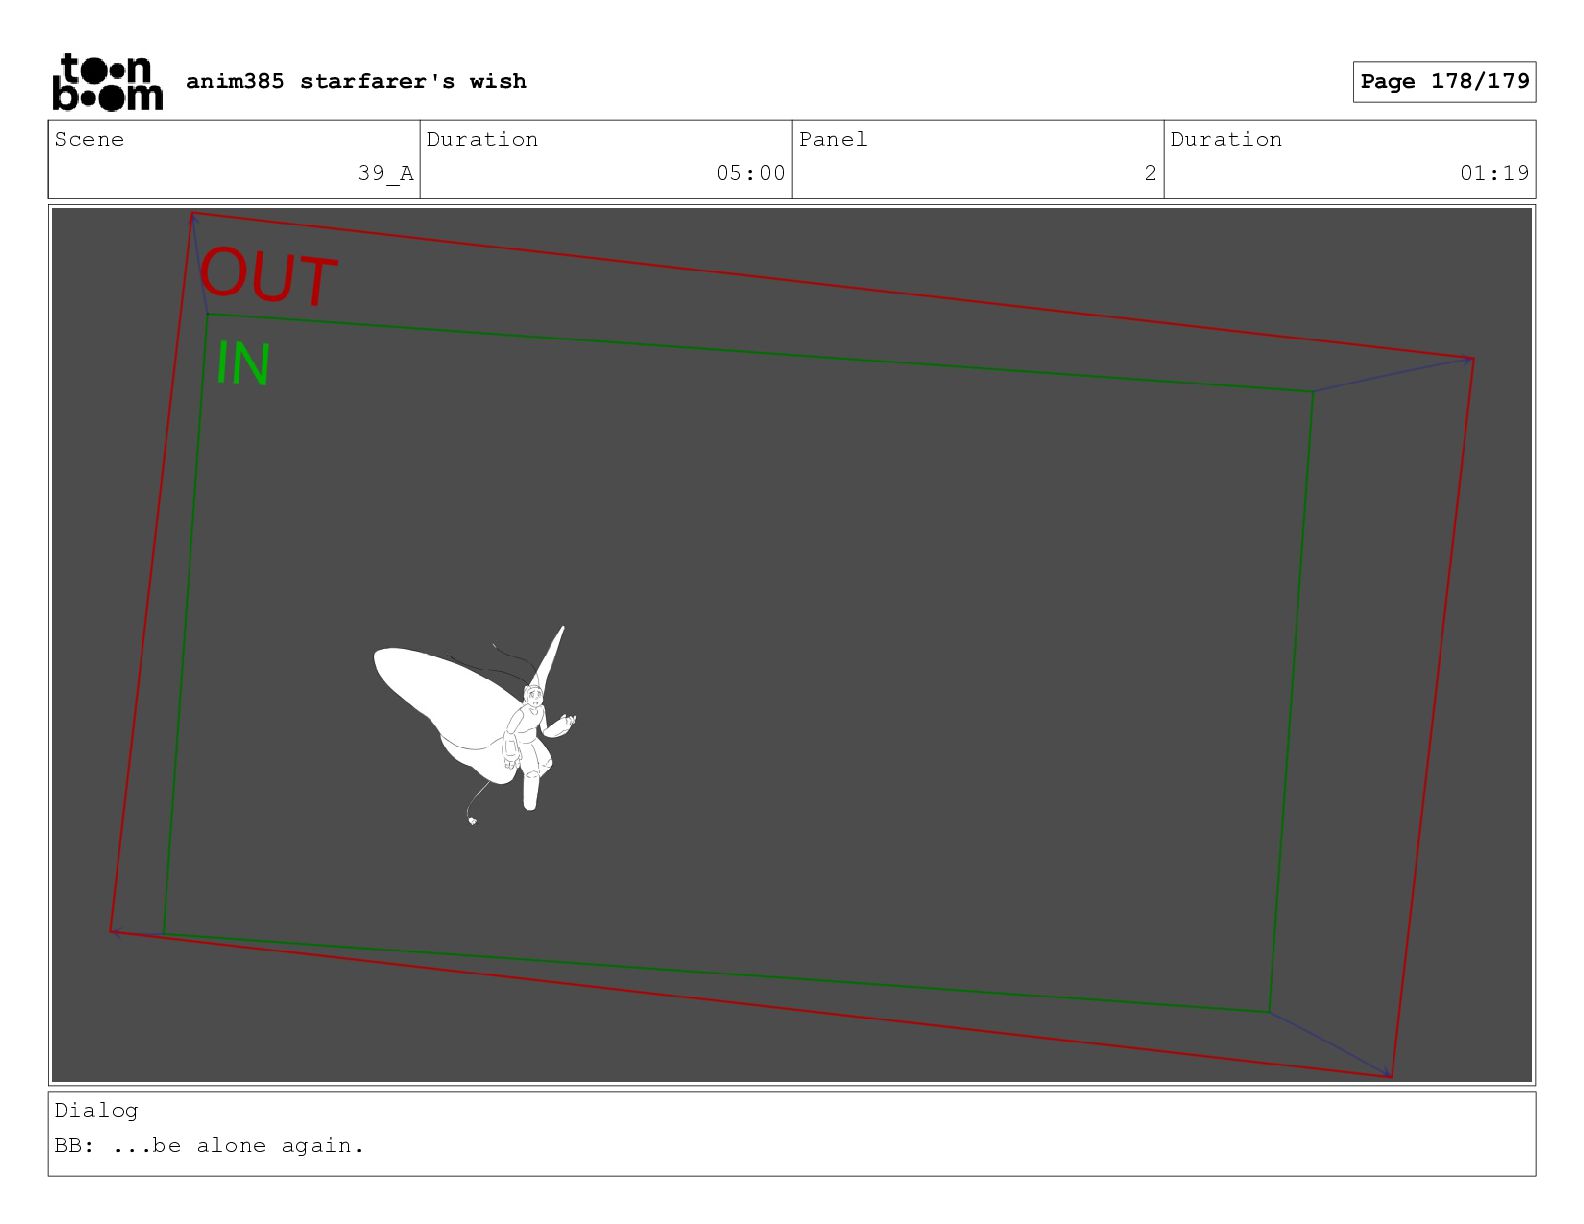This screenshot has height=1224, width=1584.
Task: Click the 'Dialog' label
Action: pos(96,1110)
